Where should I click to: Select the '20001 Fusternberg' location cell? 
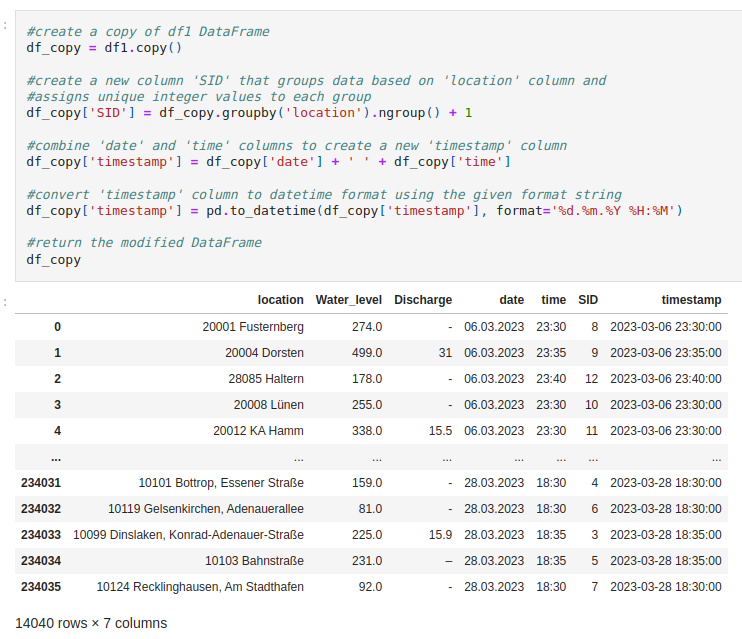coord(252,327)
